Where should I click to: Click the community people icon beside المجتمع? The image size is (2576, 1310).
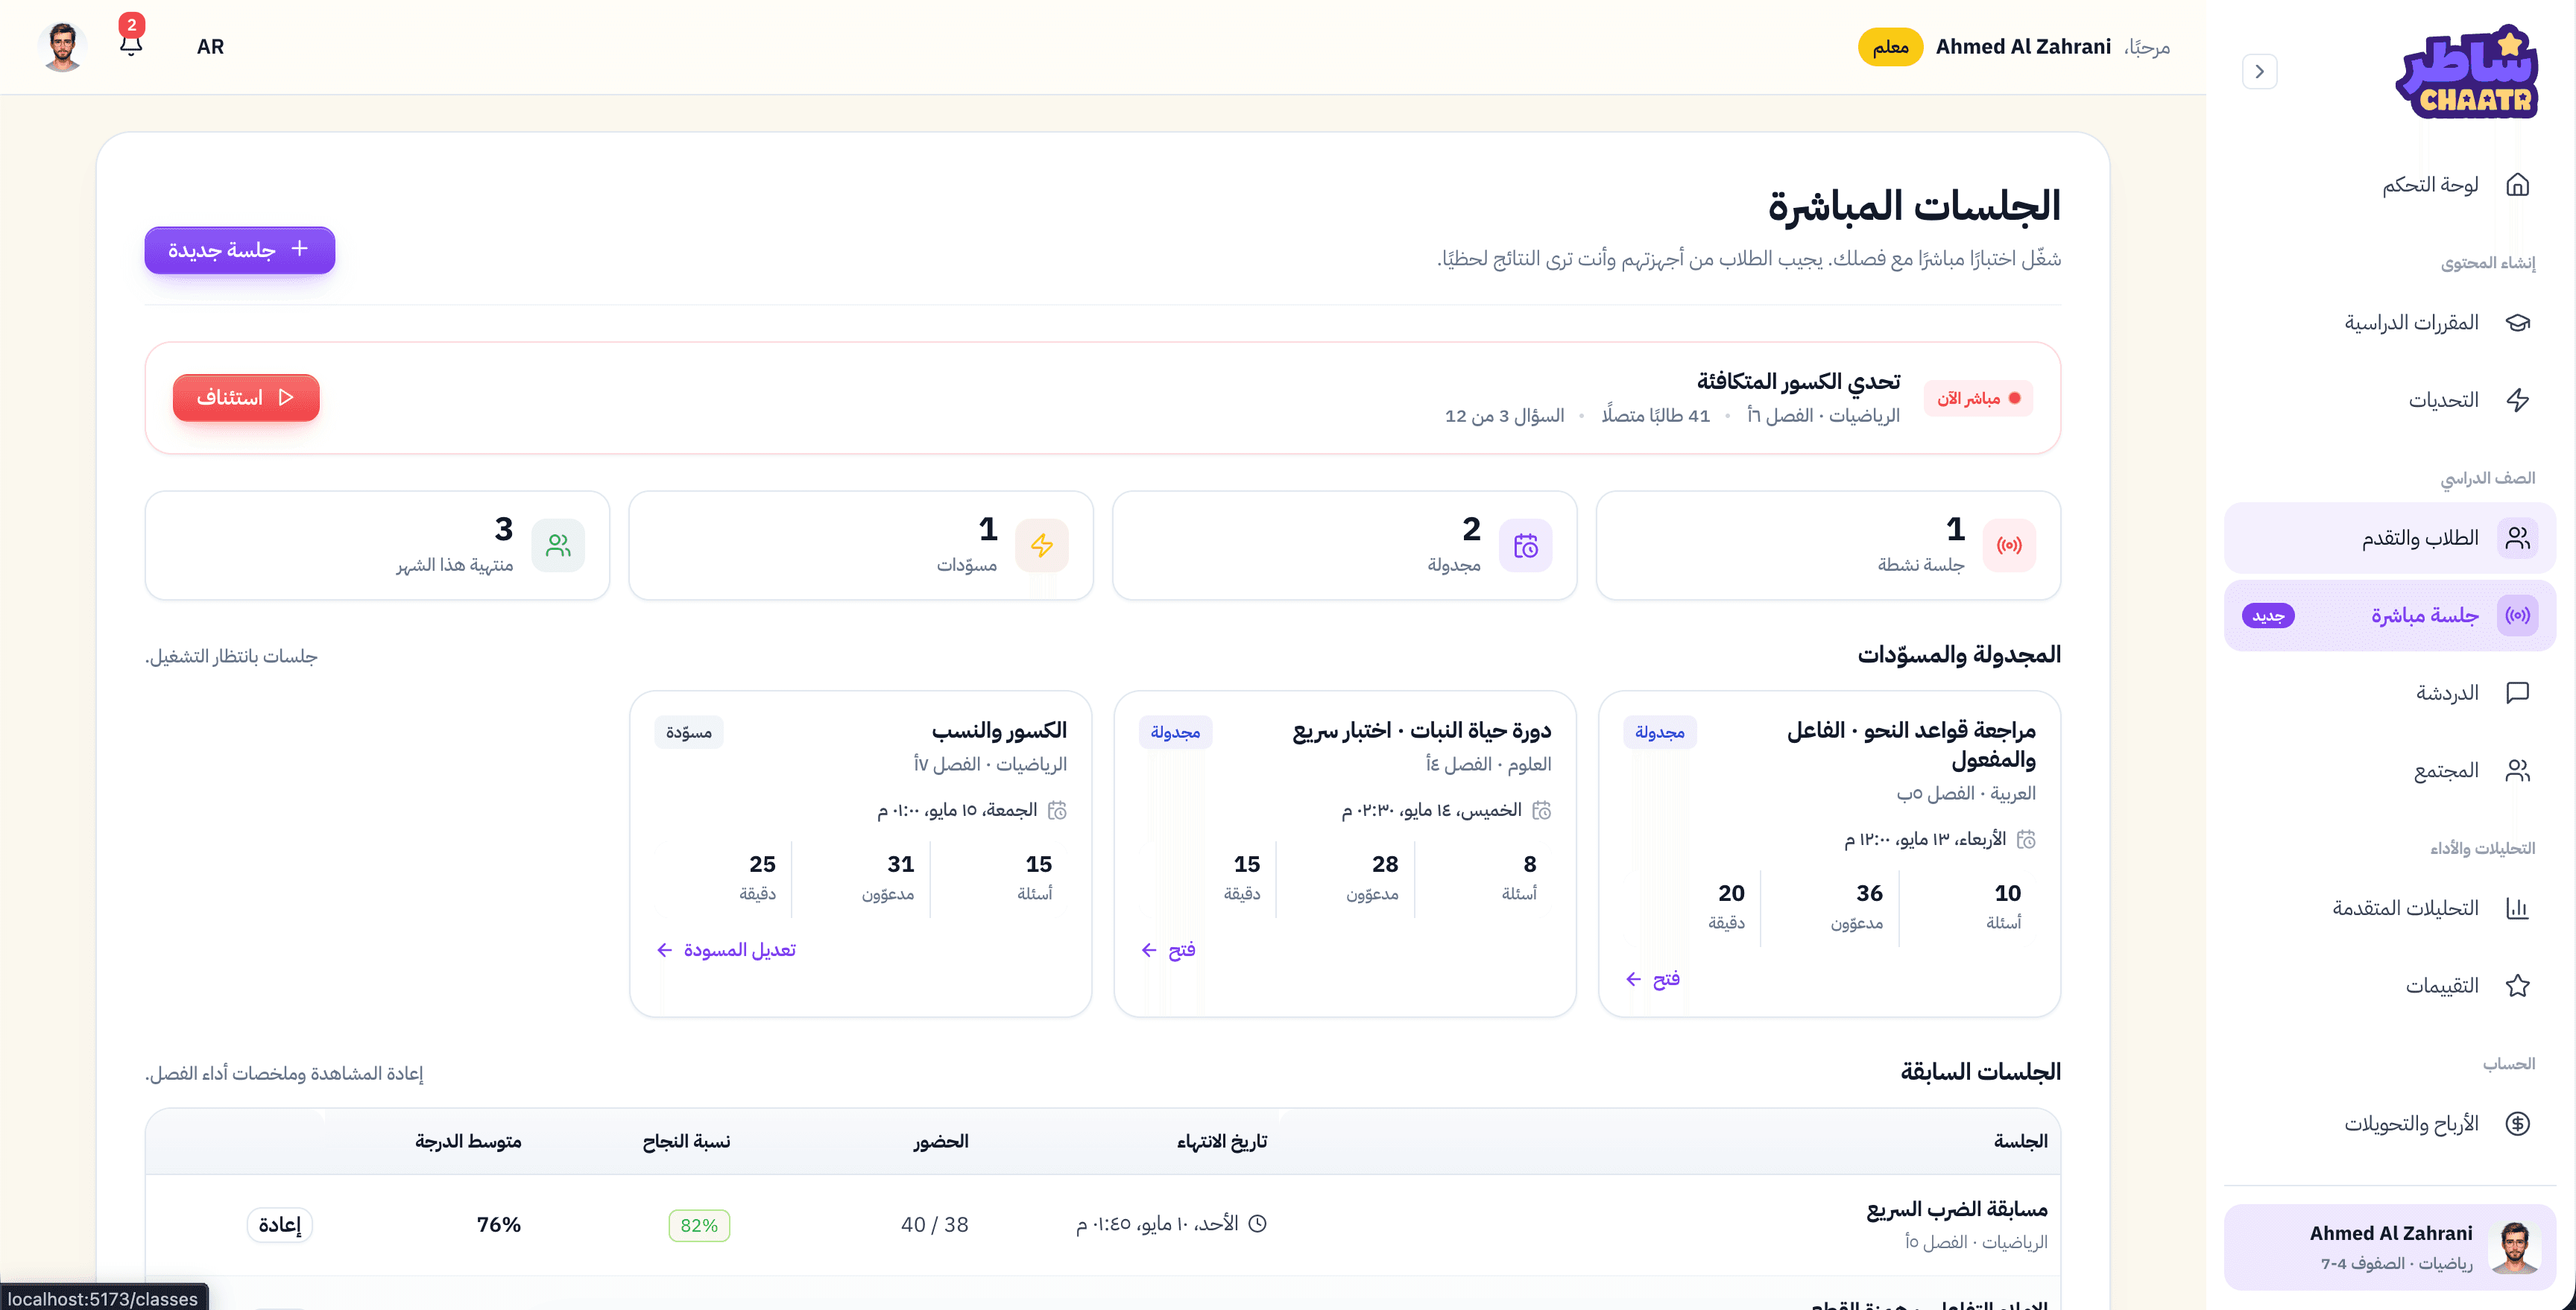coord(2517,770)
